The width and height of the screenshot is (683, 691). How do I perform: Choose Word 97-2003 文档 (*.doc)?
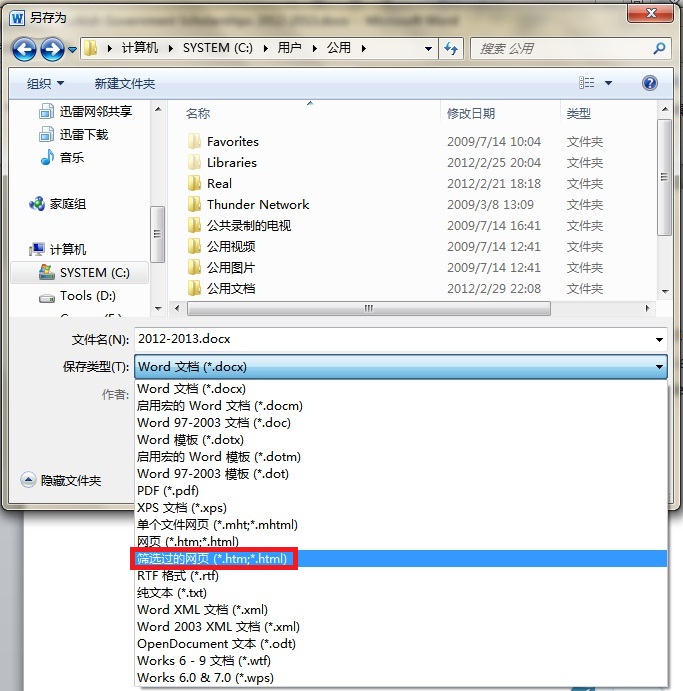point(401,423)
